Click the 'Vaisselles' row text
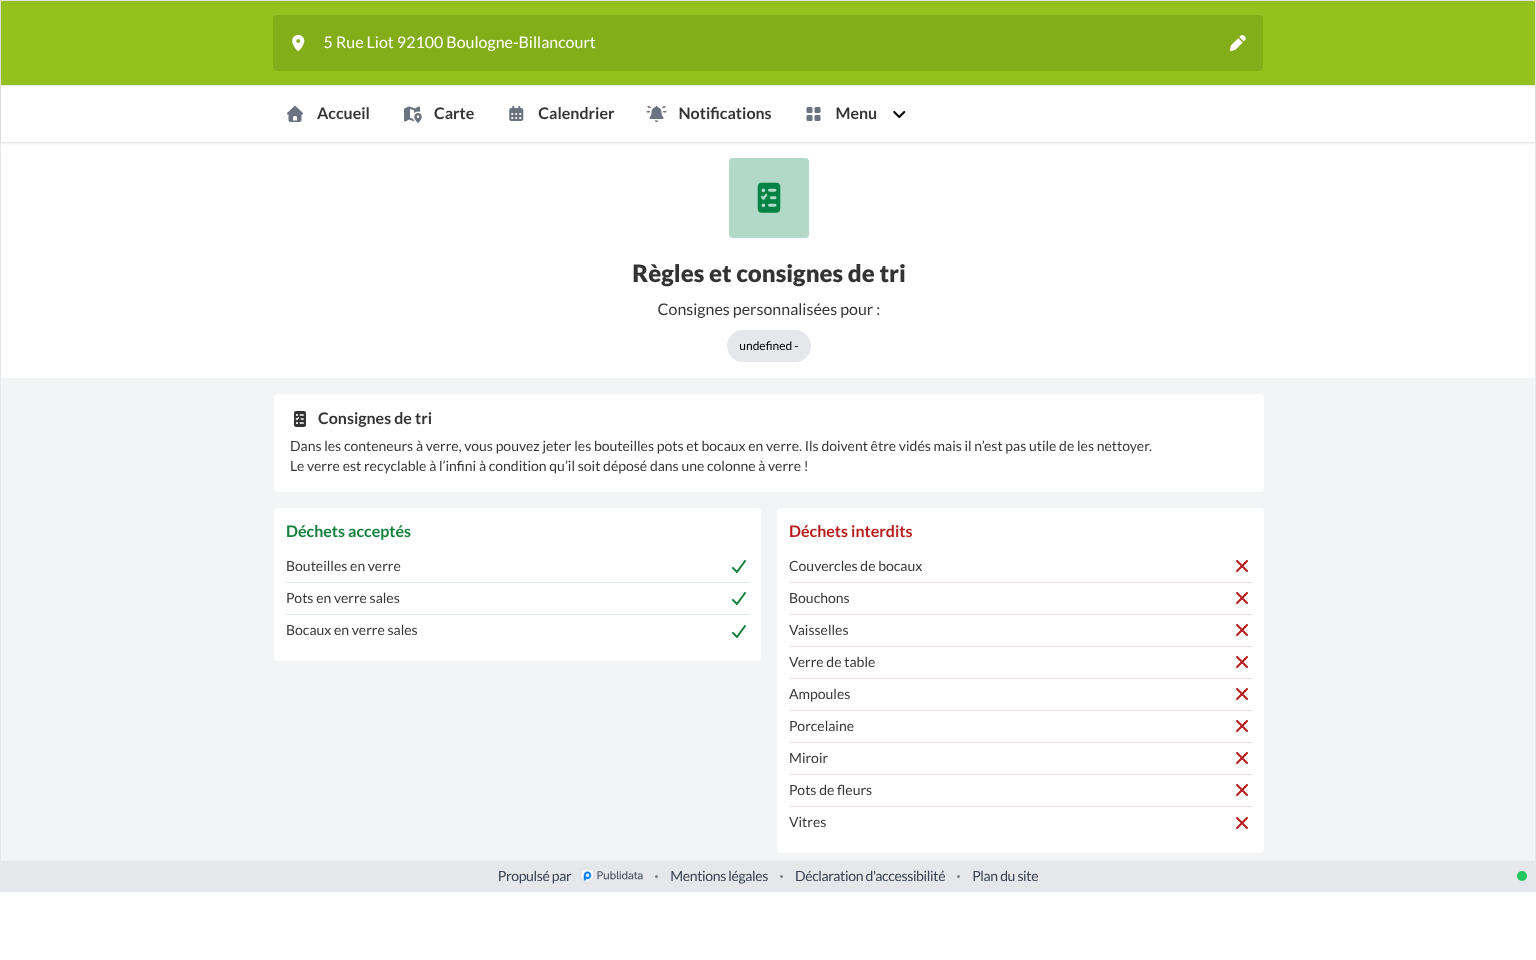 818,630
